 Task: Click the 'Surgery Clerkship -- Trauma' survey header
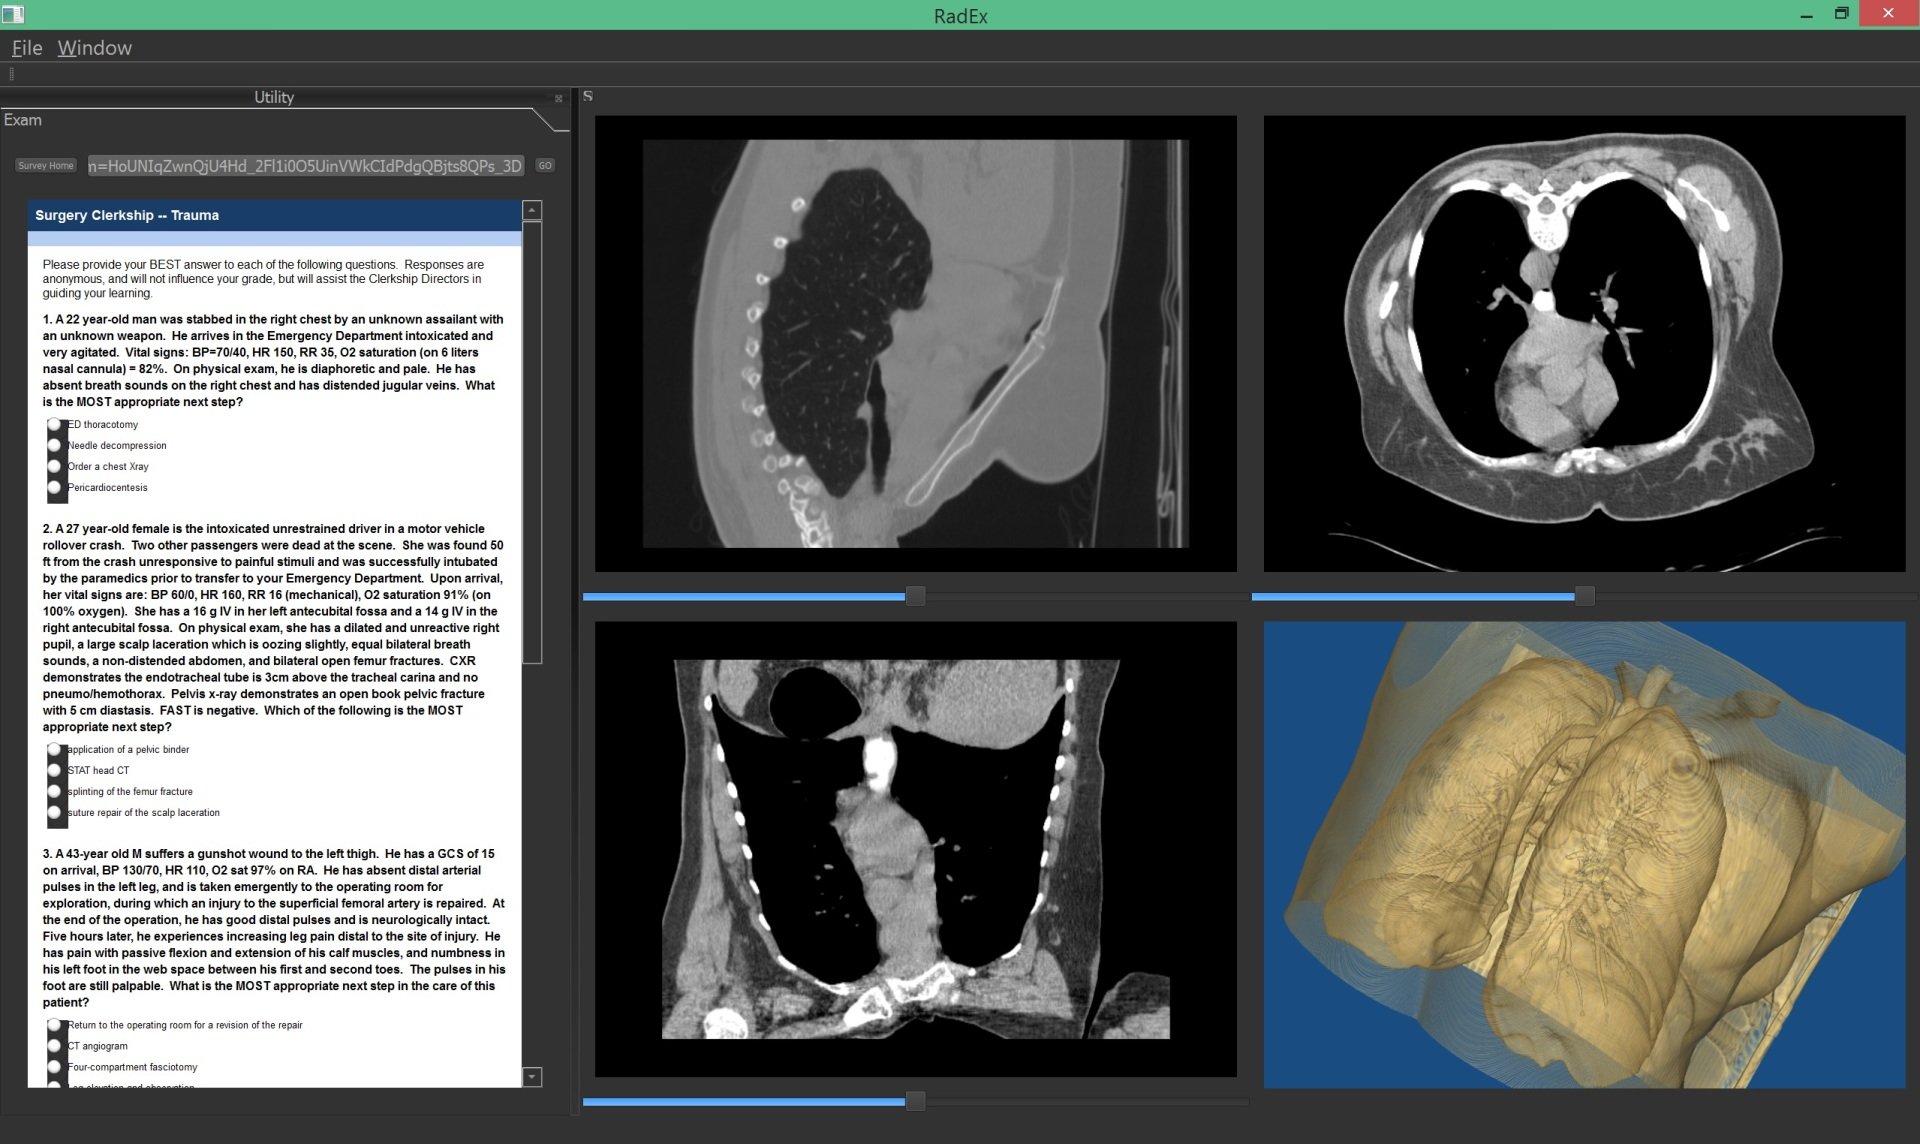tap(127, 214)
